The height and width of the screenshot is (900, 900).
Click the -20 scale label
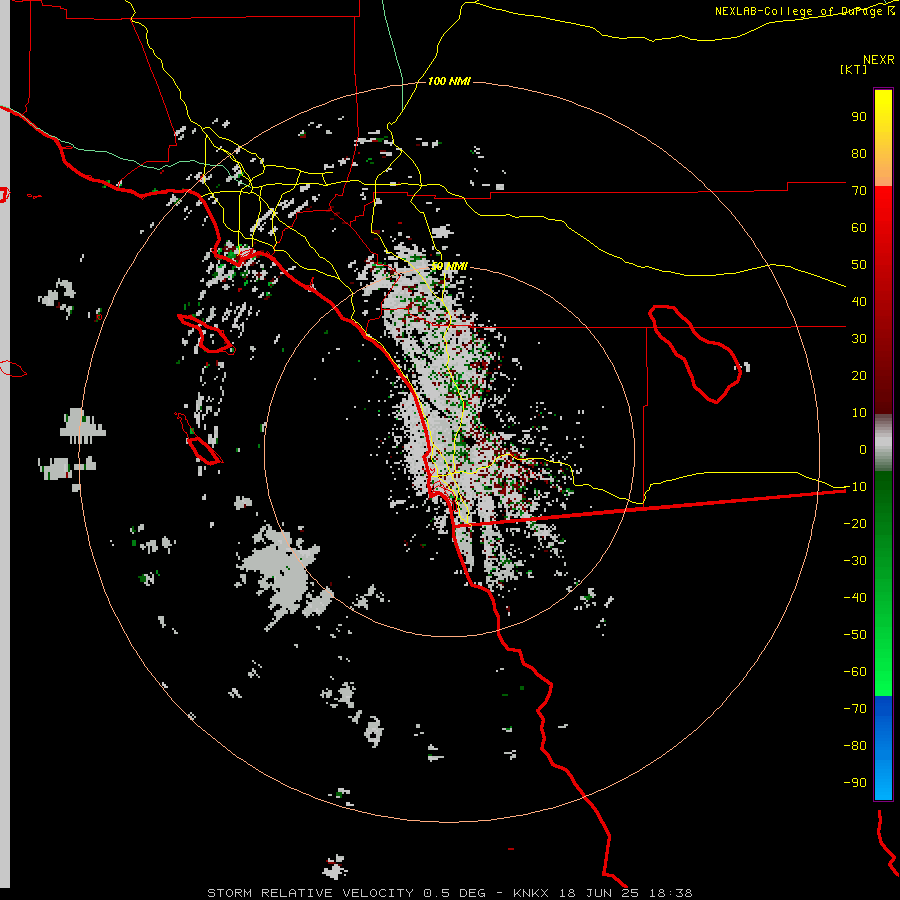[855, 523]
